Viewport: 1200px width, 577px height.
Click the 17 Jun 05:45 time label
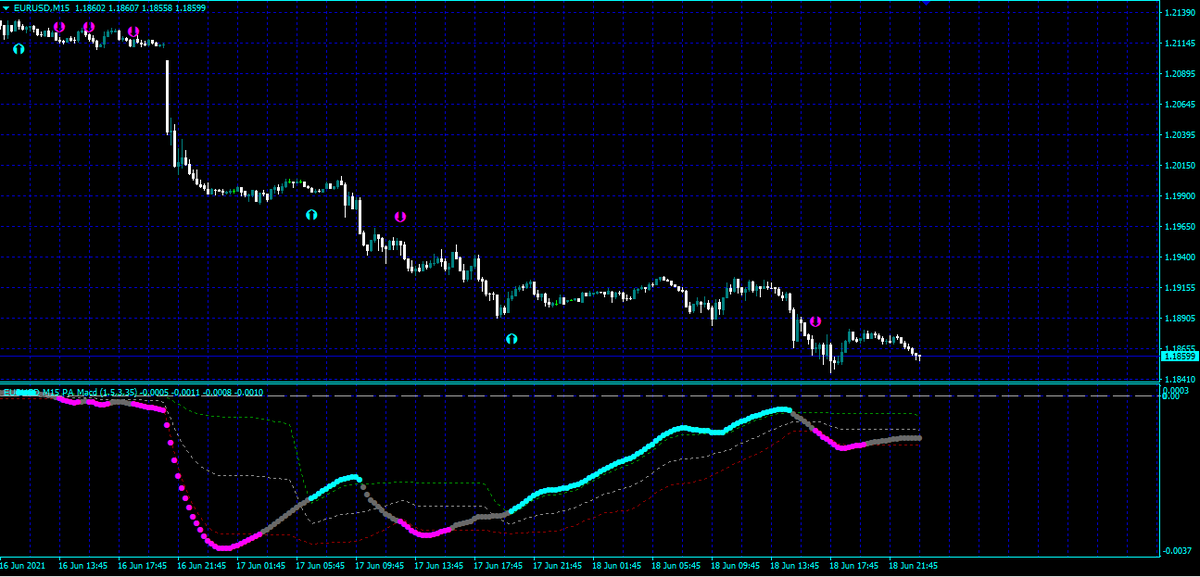322,565
